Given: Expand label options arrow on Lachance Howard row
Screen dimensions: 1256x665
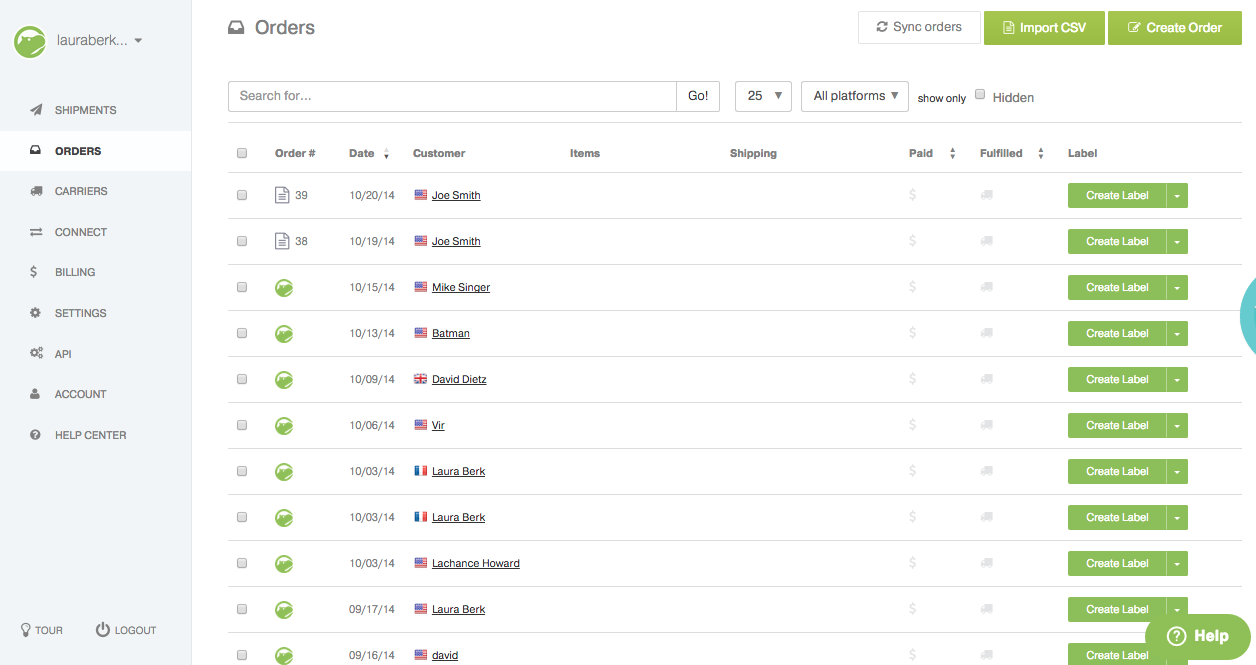Looking at the screenshot, I should coord(1177,563).
